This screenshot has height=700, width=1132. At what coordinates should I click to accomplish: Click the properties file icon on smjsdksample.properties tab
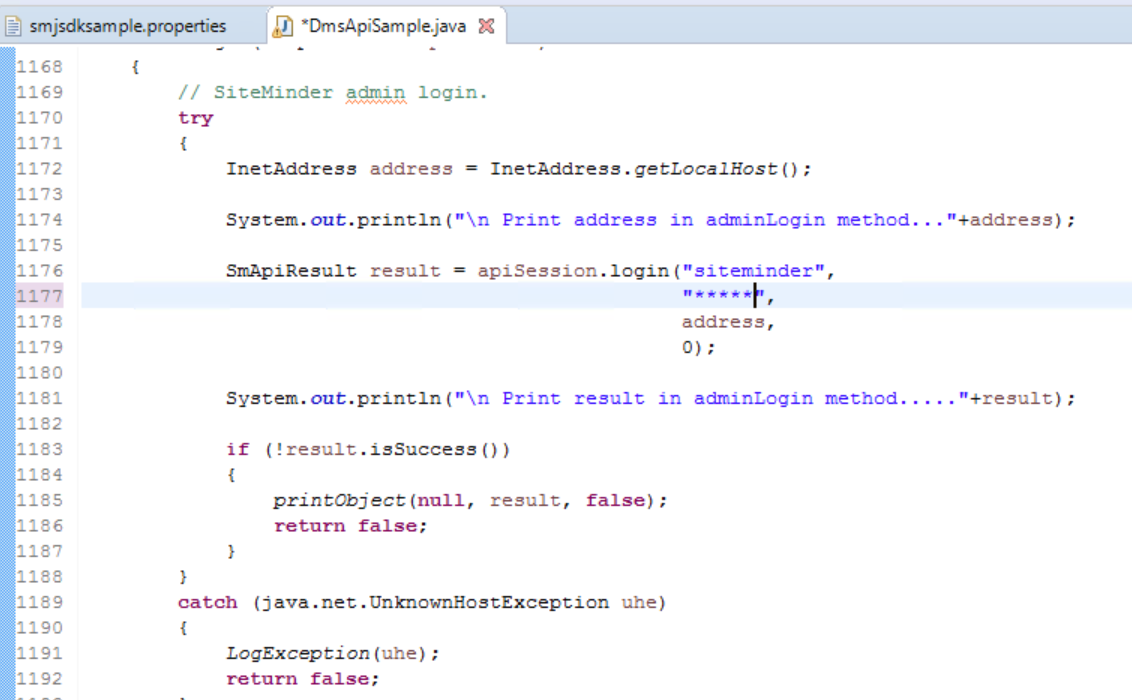12,27
